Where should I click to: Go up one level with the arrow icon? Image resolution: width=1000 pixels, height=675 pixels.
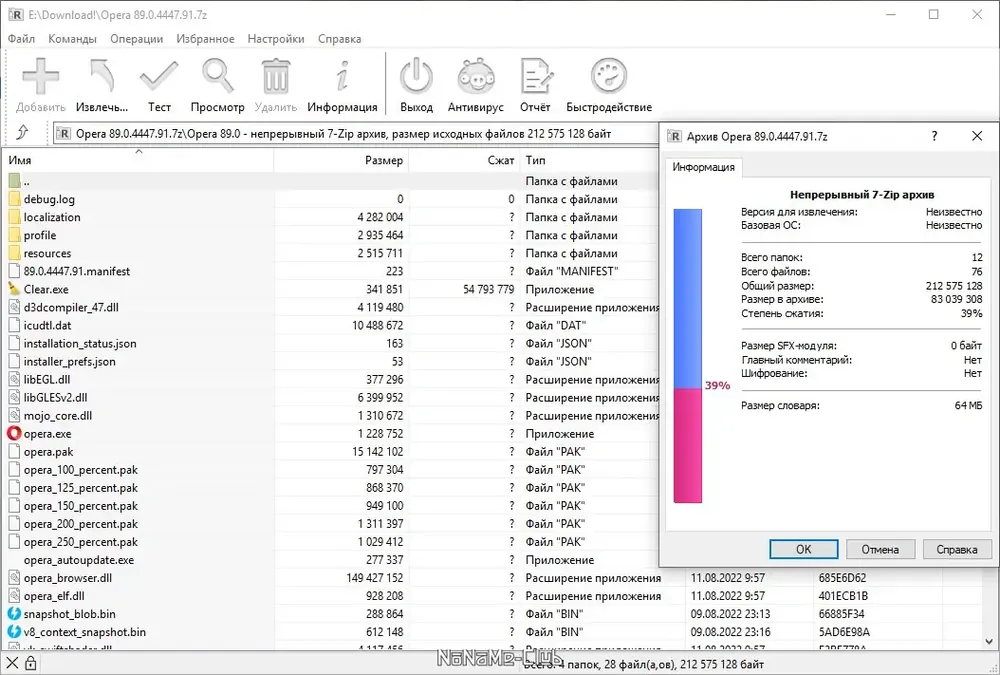click(x=23, y=133)
